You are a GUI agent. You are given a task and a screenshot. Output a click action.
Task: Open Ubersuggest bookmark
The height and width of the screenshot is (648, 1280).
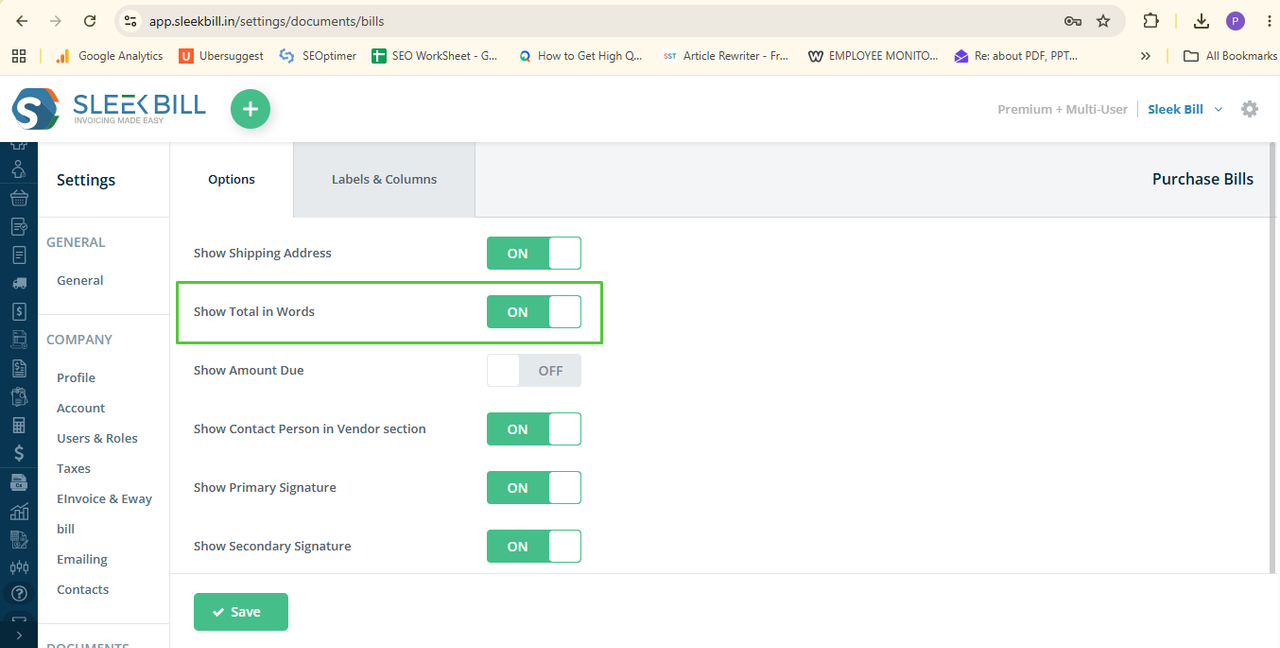pos(221,56)
